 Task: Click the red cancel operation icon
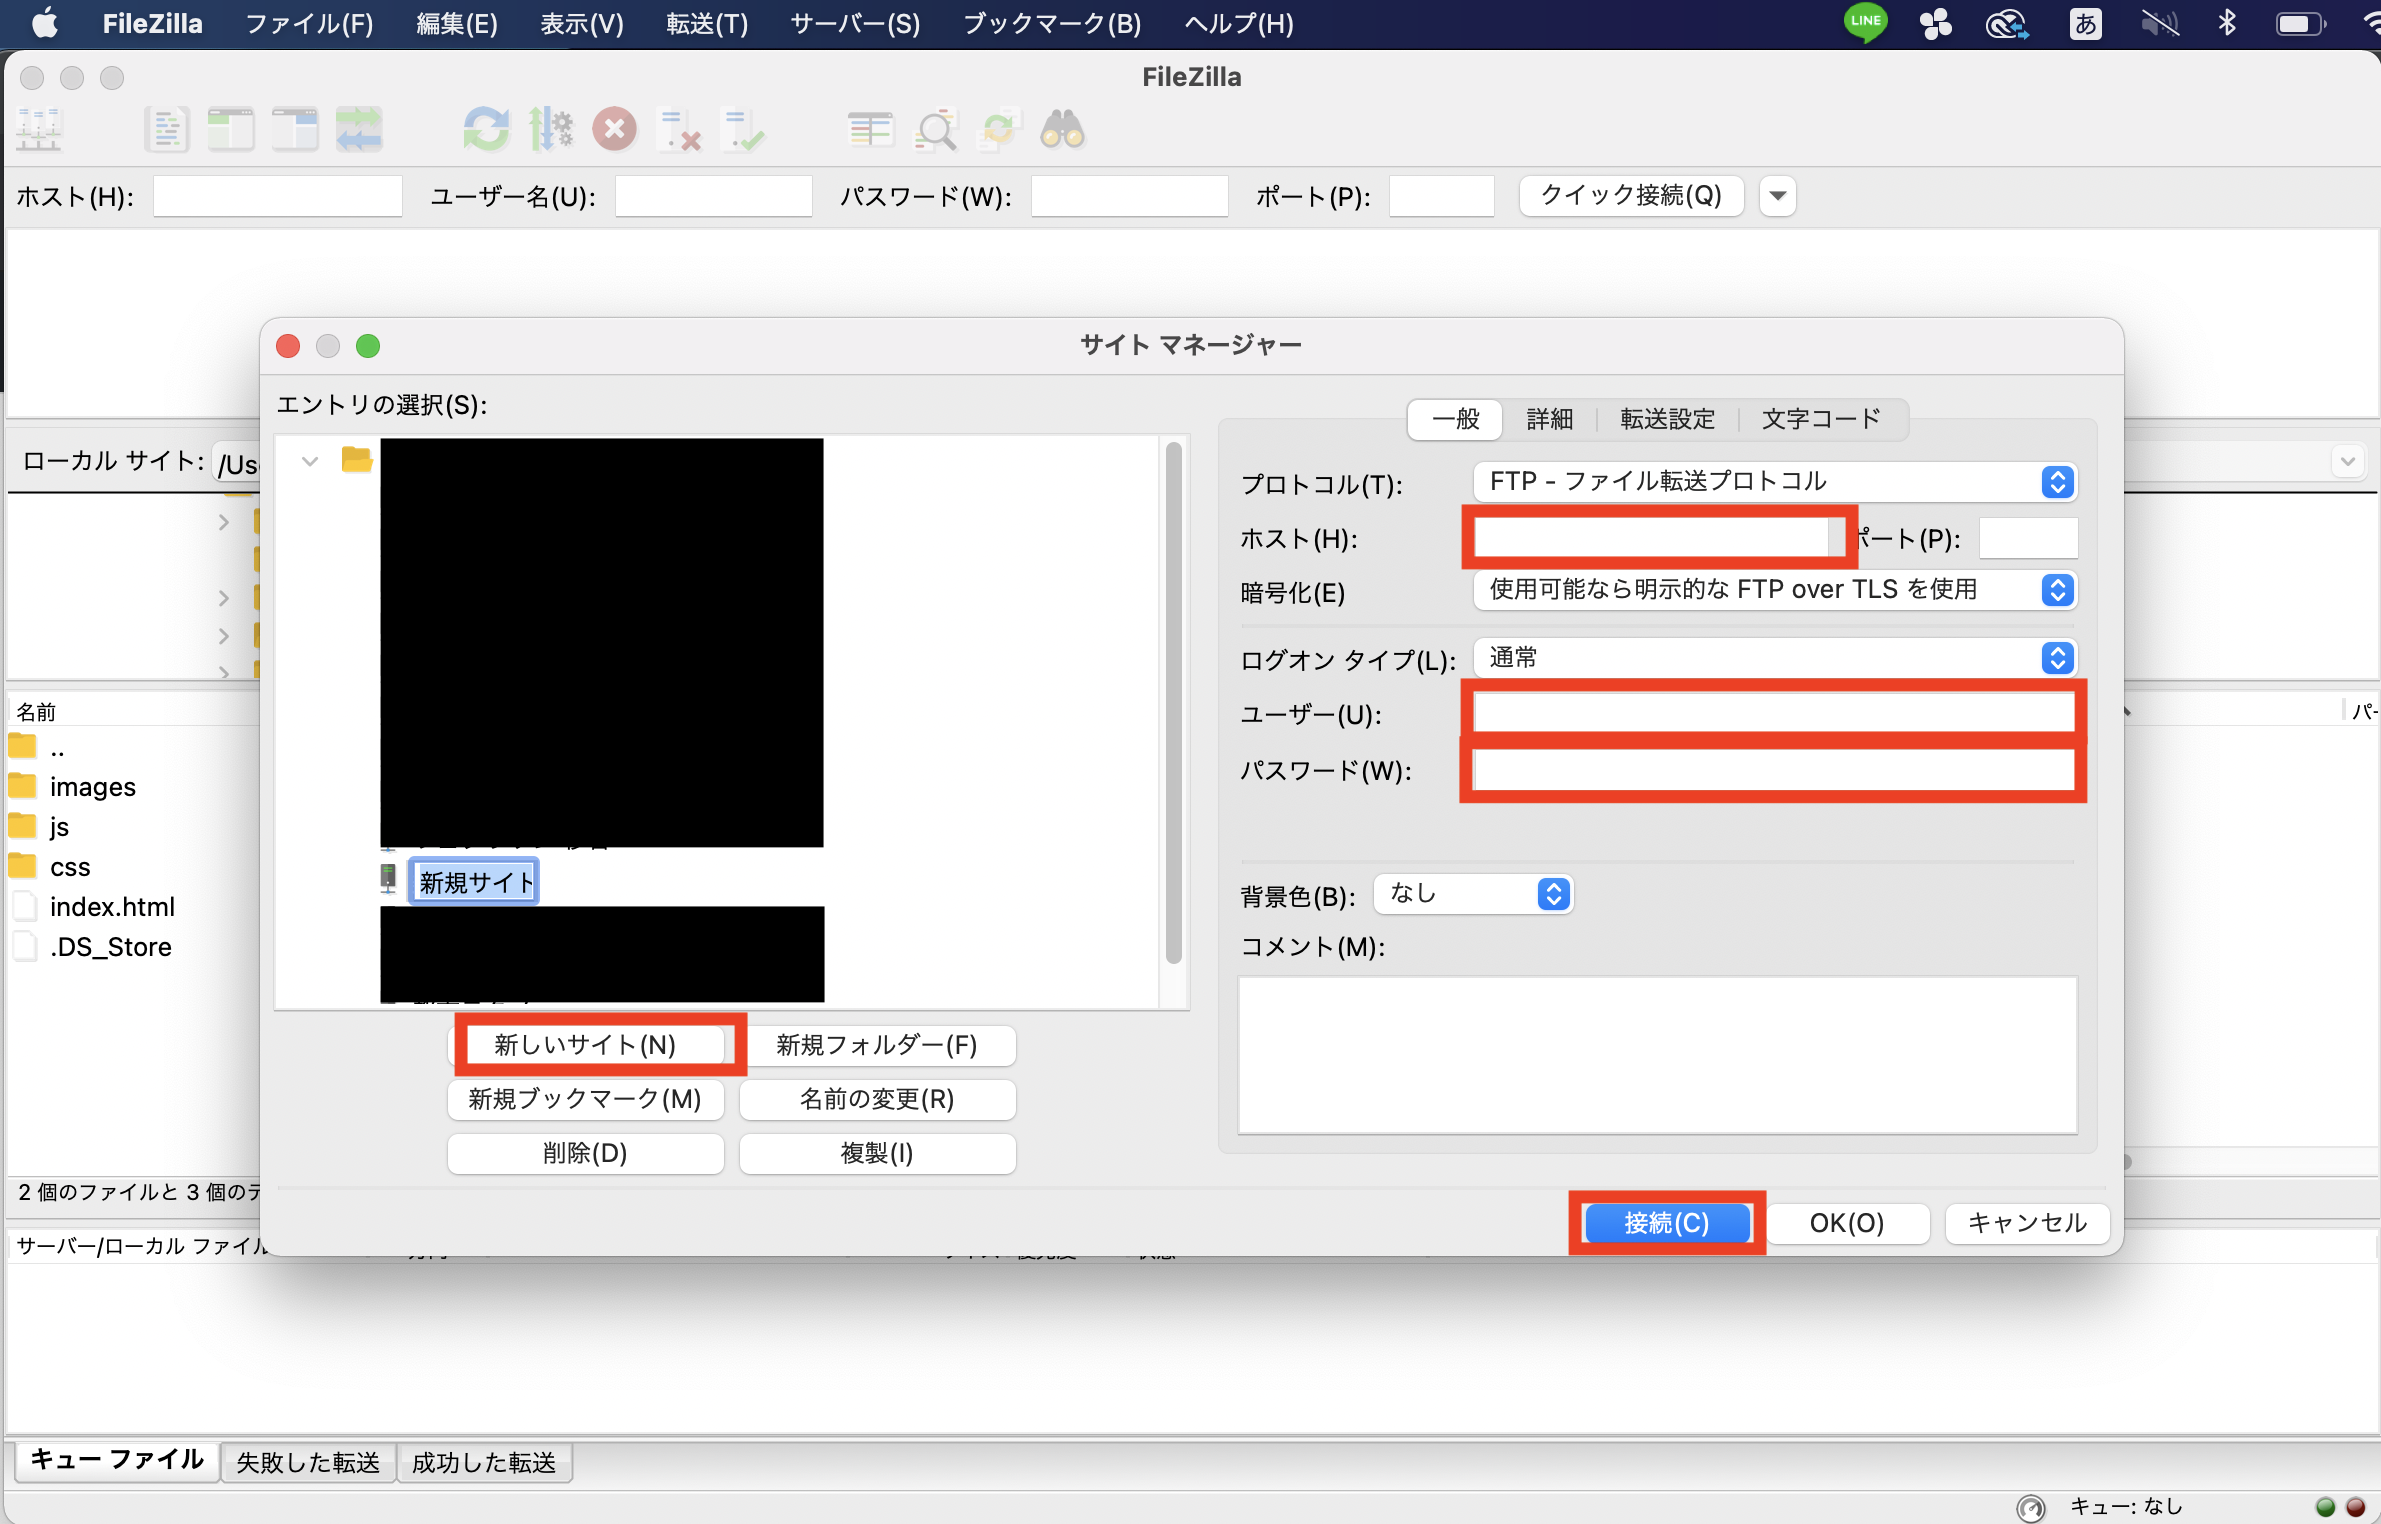pyautogui.click(x=615, y=130)
